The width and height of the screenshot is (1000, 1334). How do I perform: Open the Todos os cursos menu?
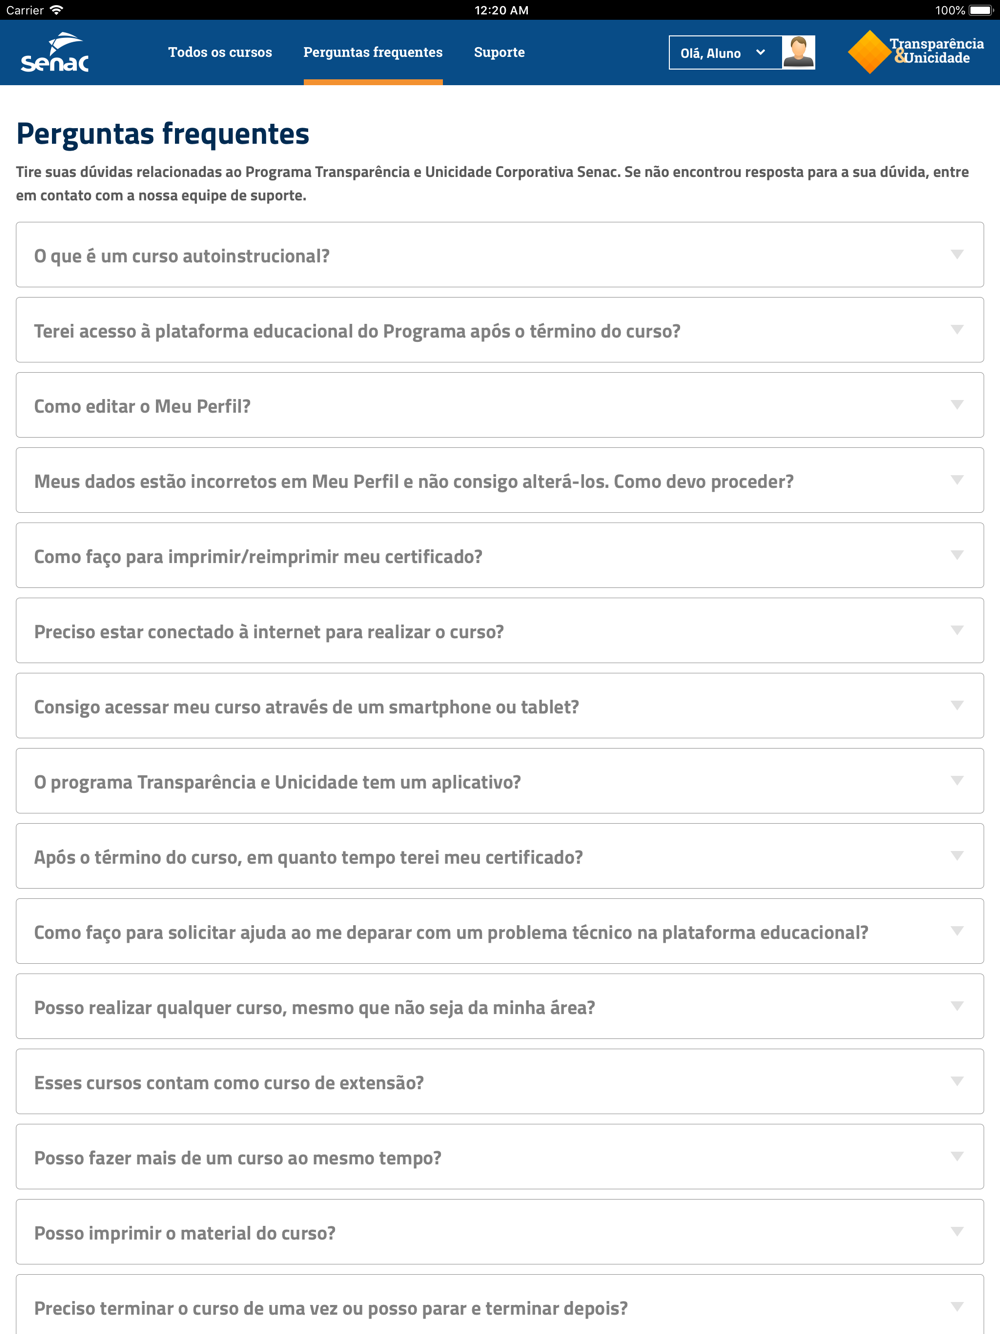coord(220,52)
